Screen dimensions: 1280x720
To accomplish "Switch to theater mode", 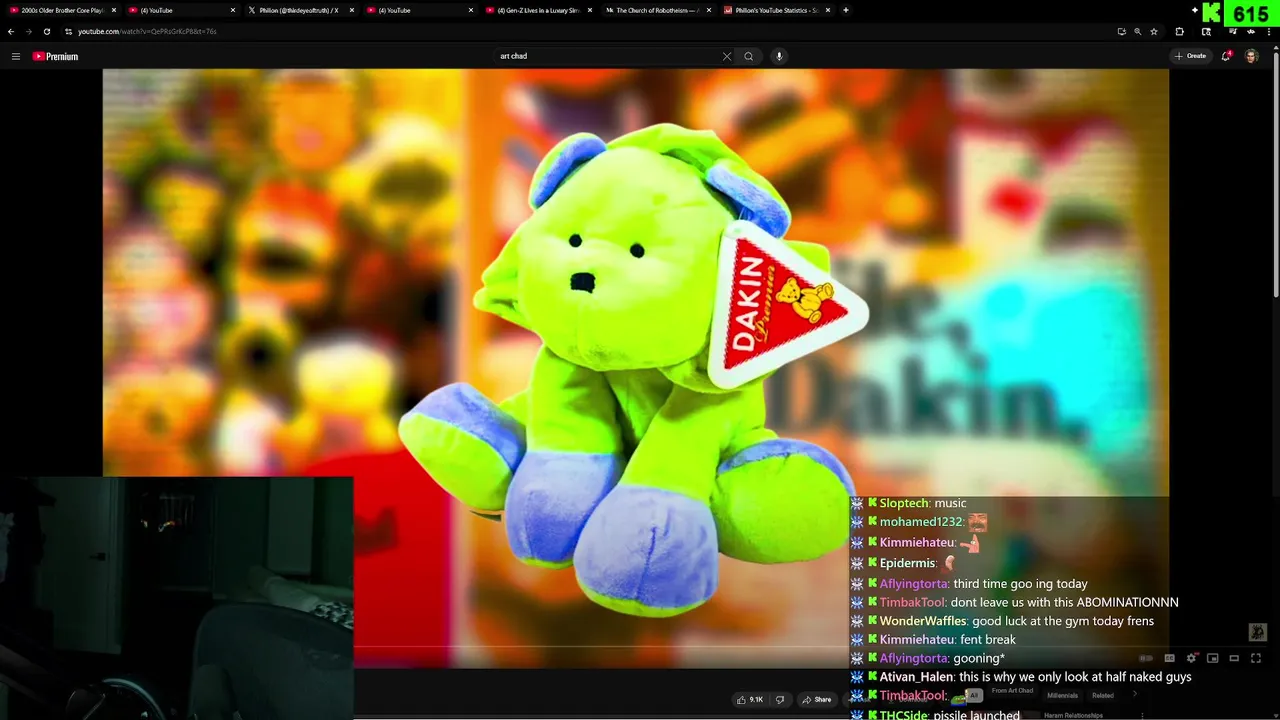I will point(1234,658).
